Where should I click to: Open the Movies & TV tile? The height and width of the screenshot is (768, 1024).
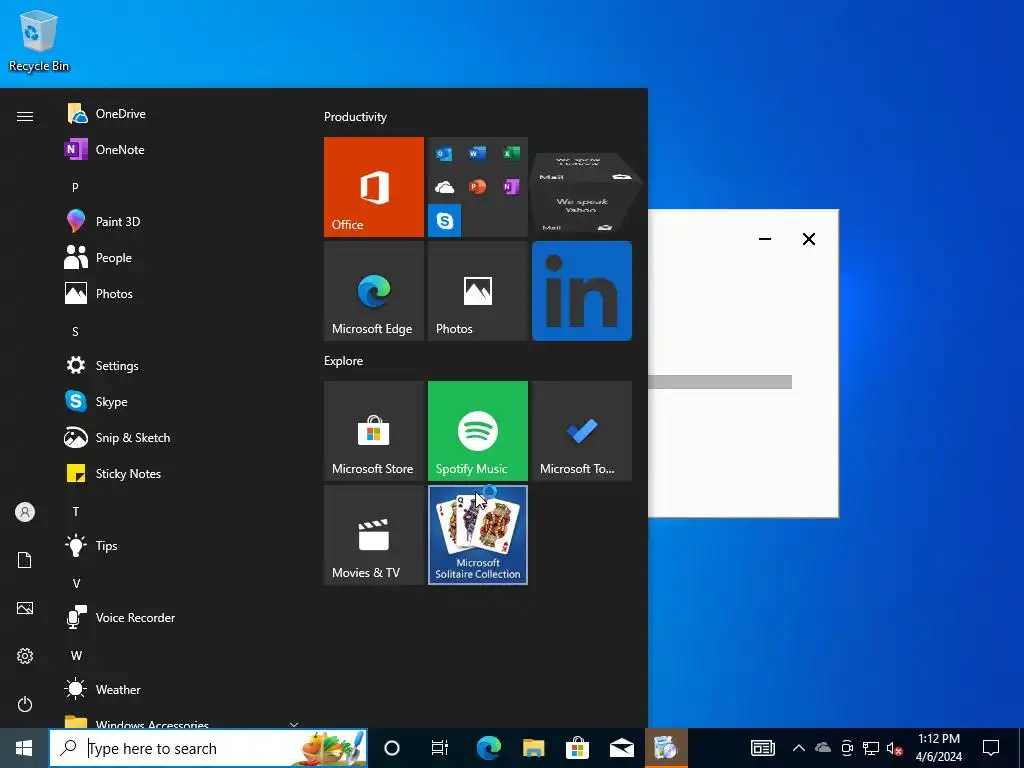pyautogui.click(x=374, y=535)
